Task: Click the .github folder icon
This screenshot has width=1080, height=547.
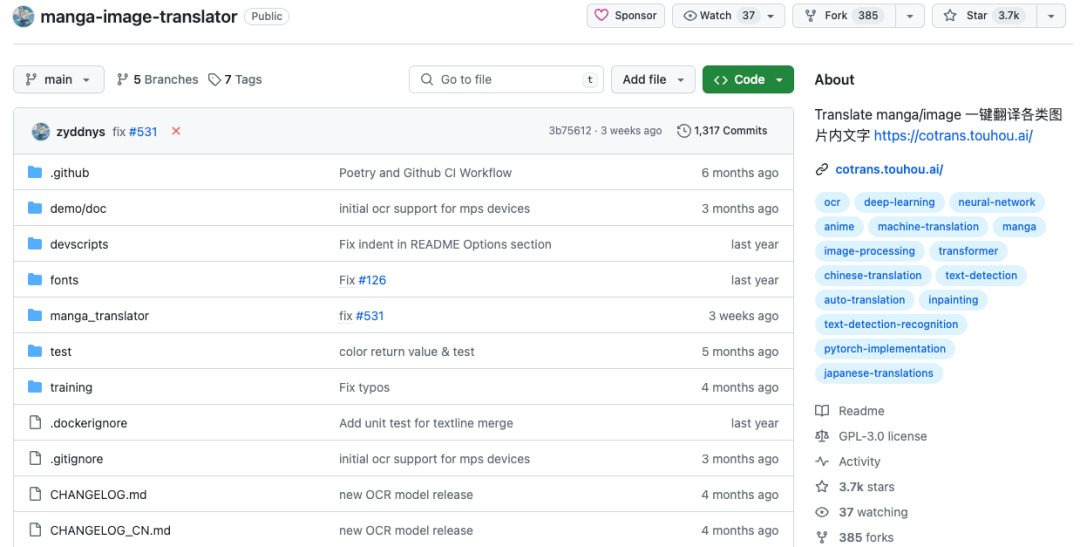Action: 35,173
